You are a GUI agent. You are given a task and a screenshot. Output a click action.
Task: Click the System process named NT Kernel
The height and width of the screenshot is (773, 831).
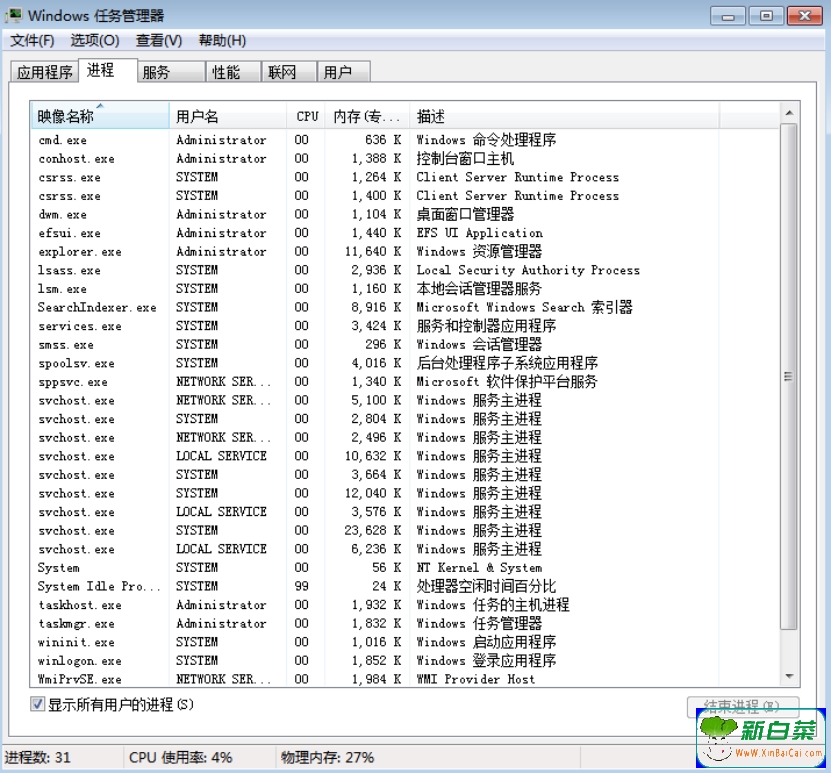click(x=405, y=567)
